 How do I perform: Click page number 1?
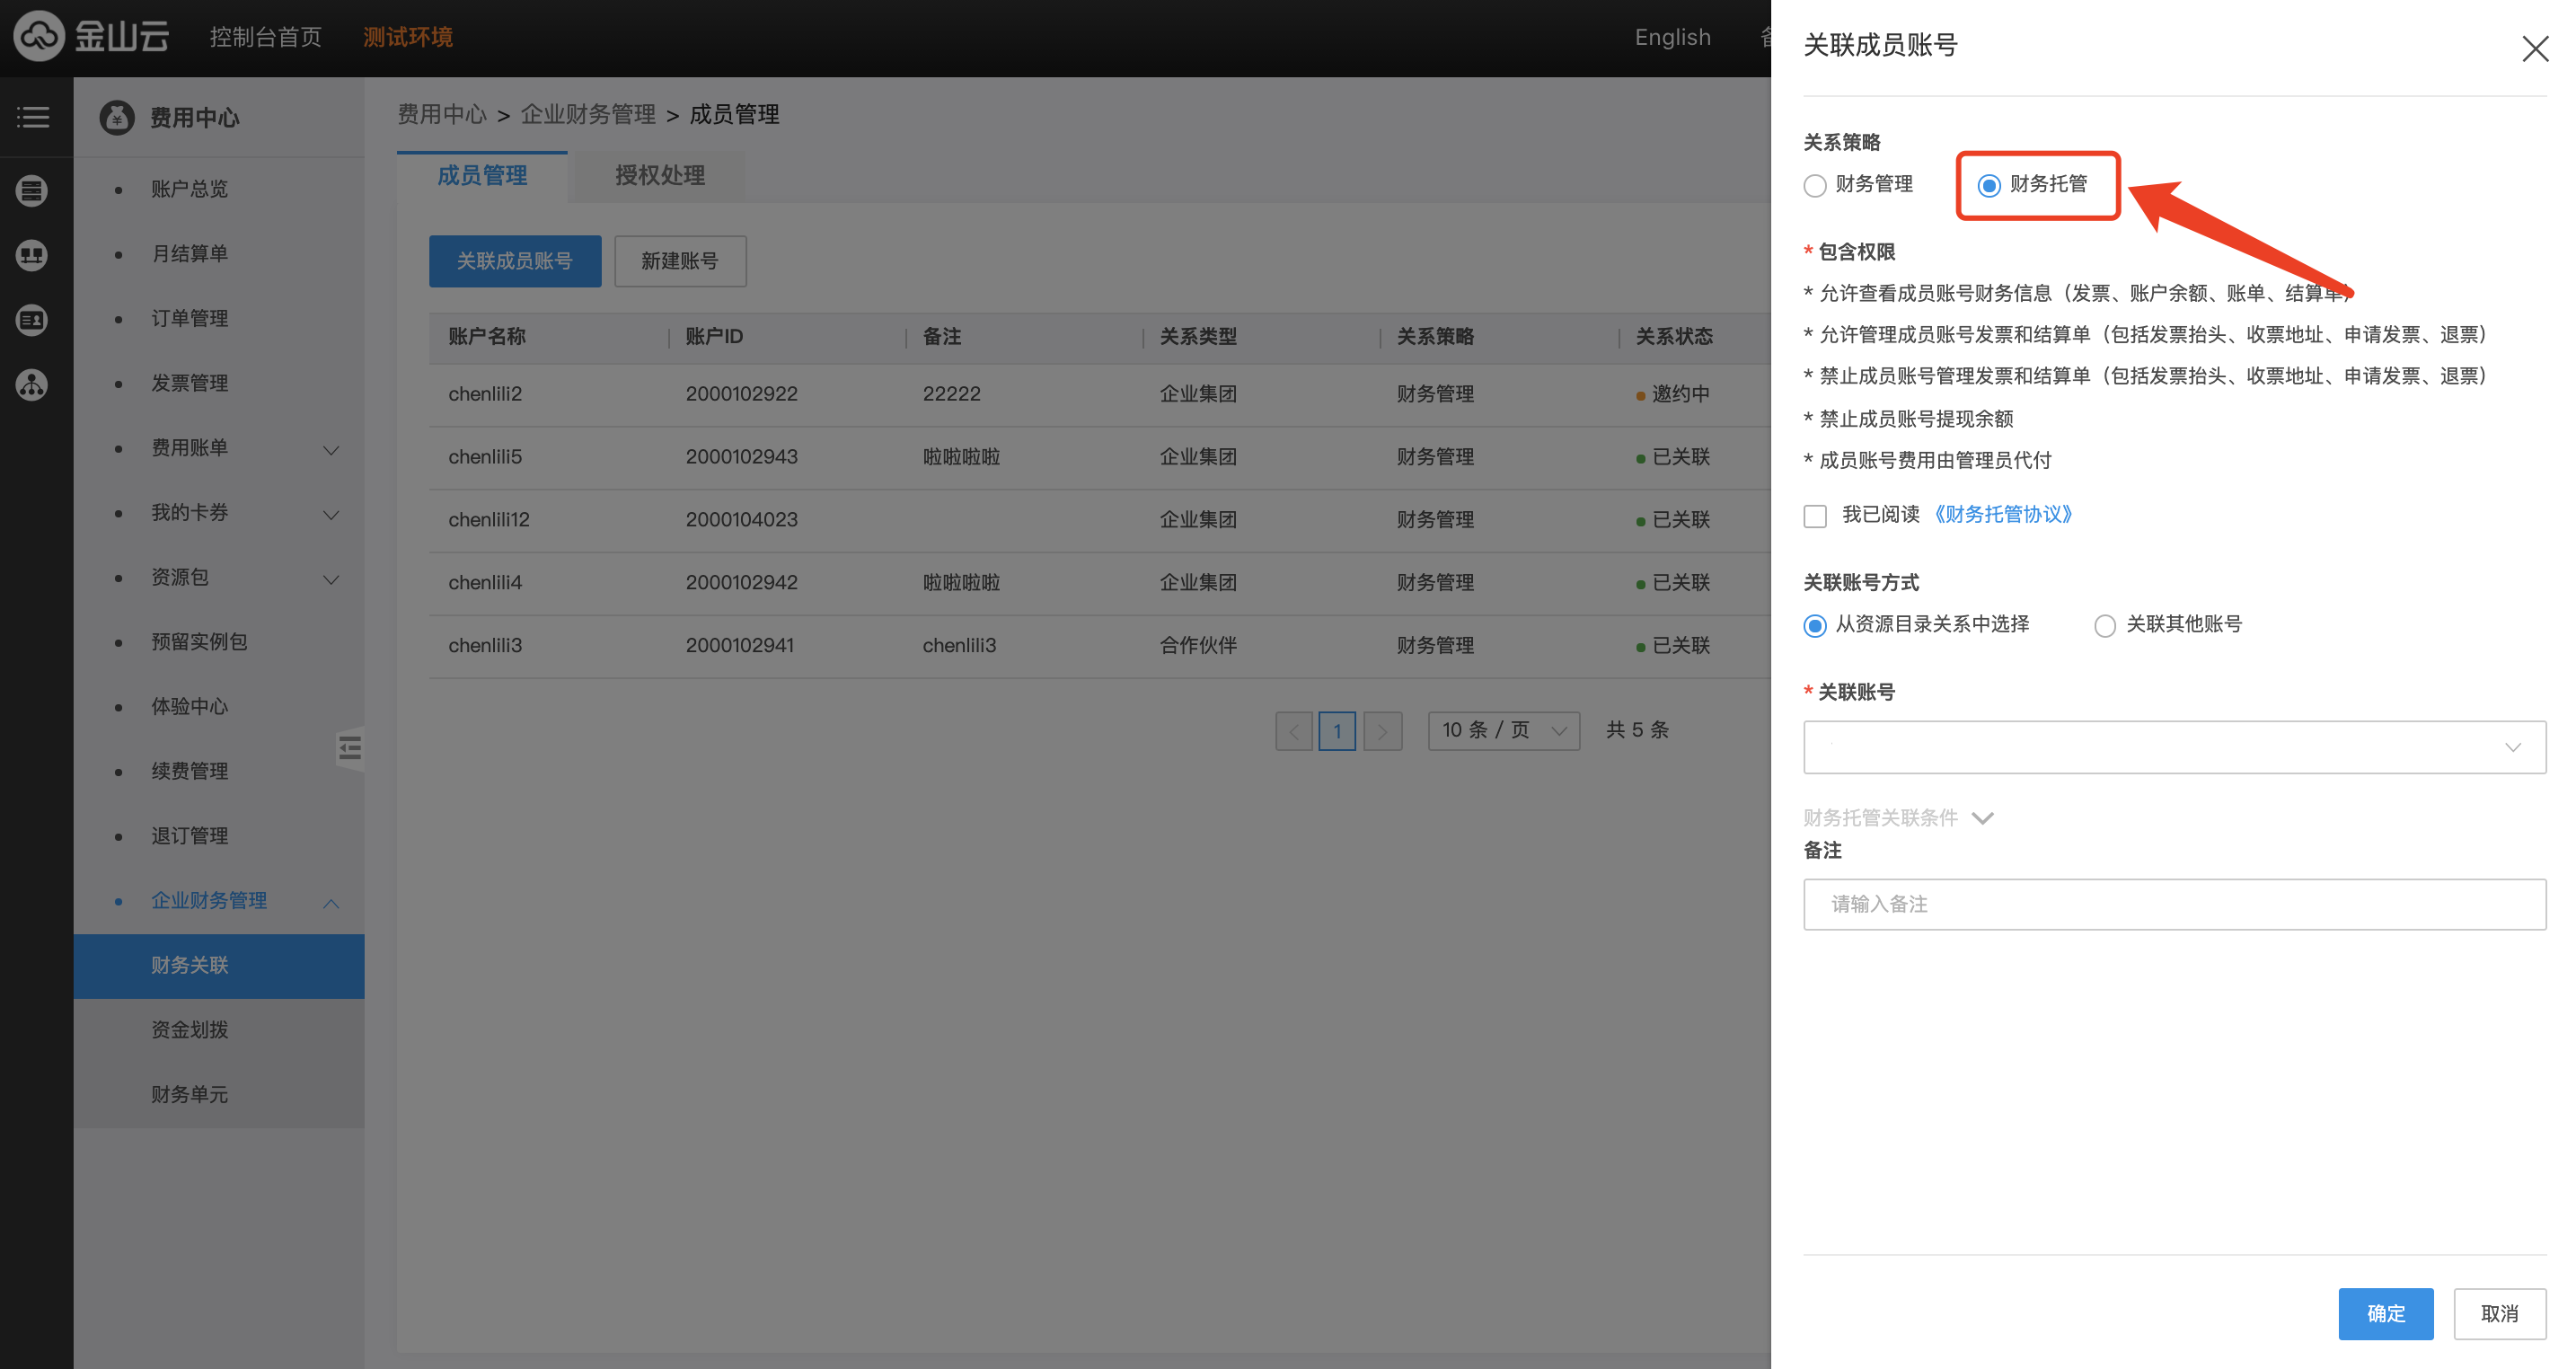coord(1337,731)
